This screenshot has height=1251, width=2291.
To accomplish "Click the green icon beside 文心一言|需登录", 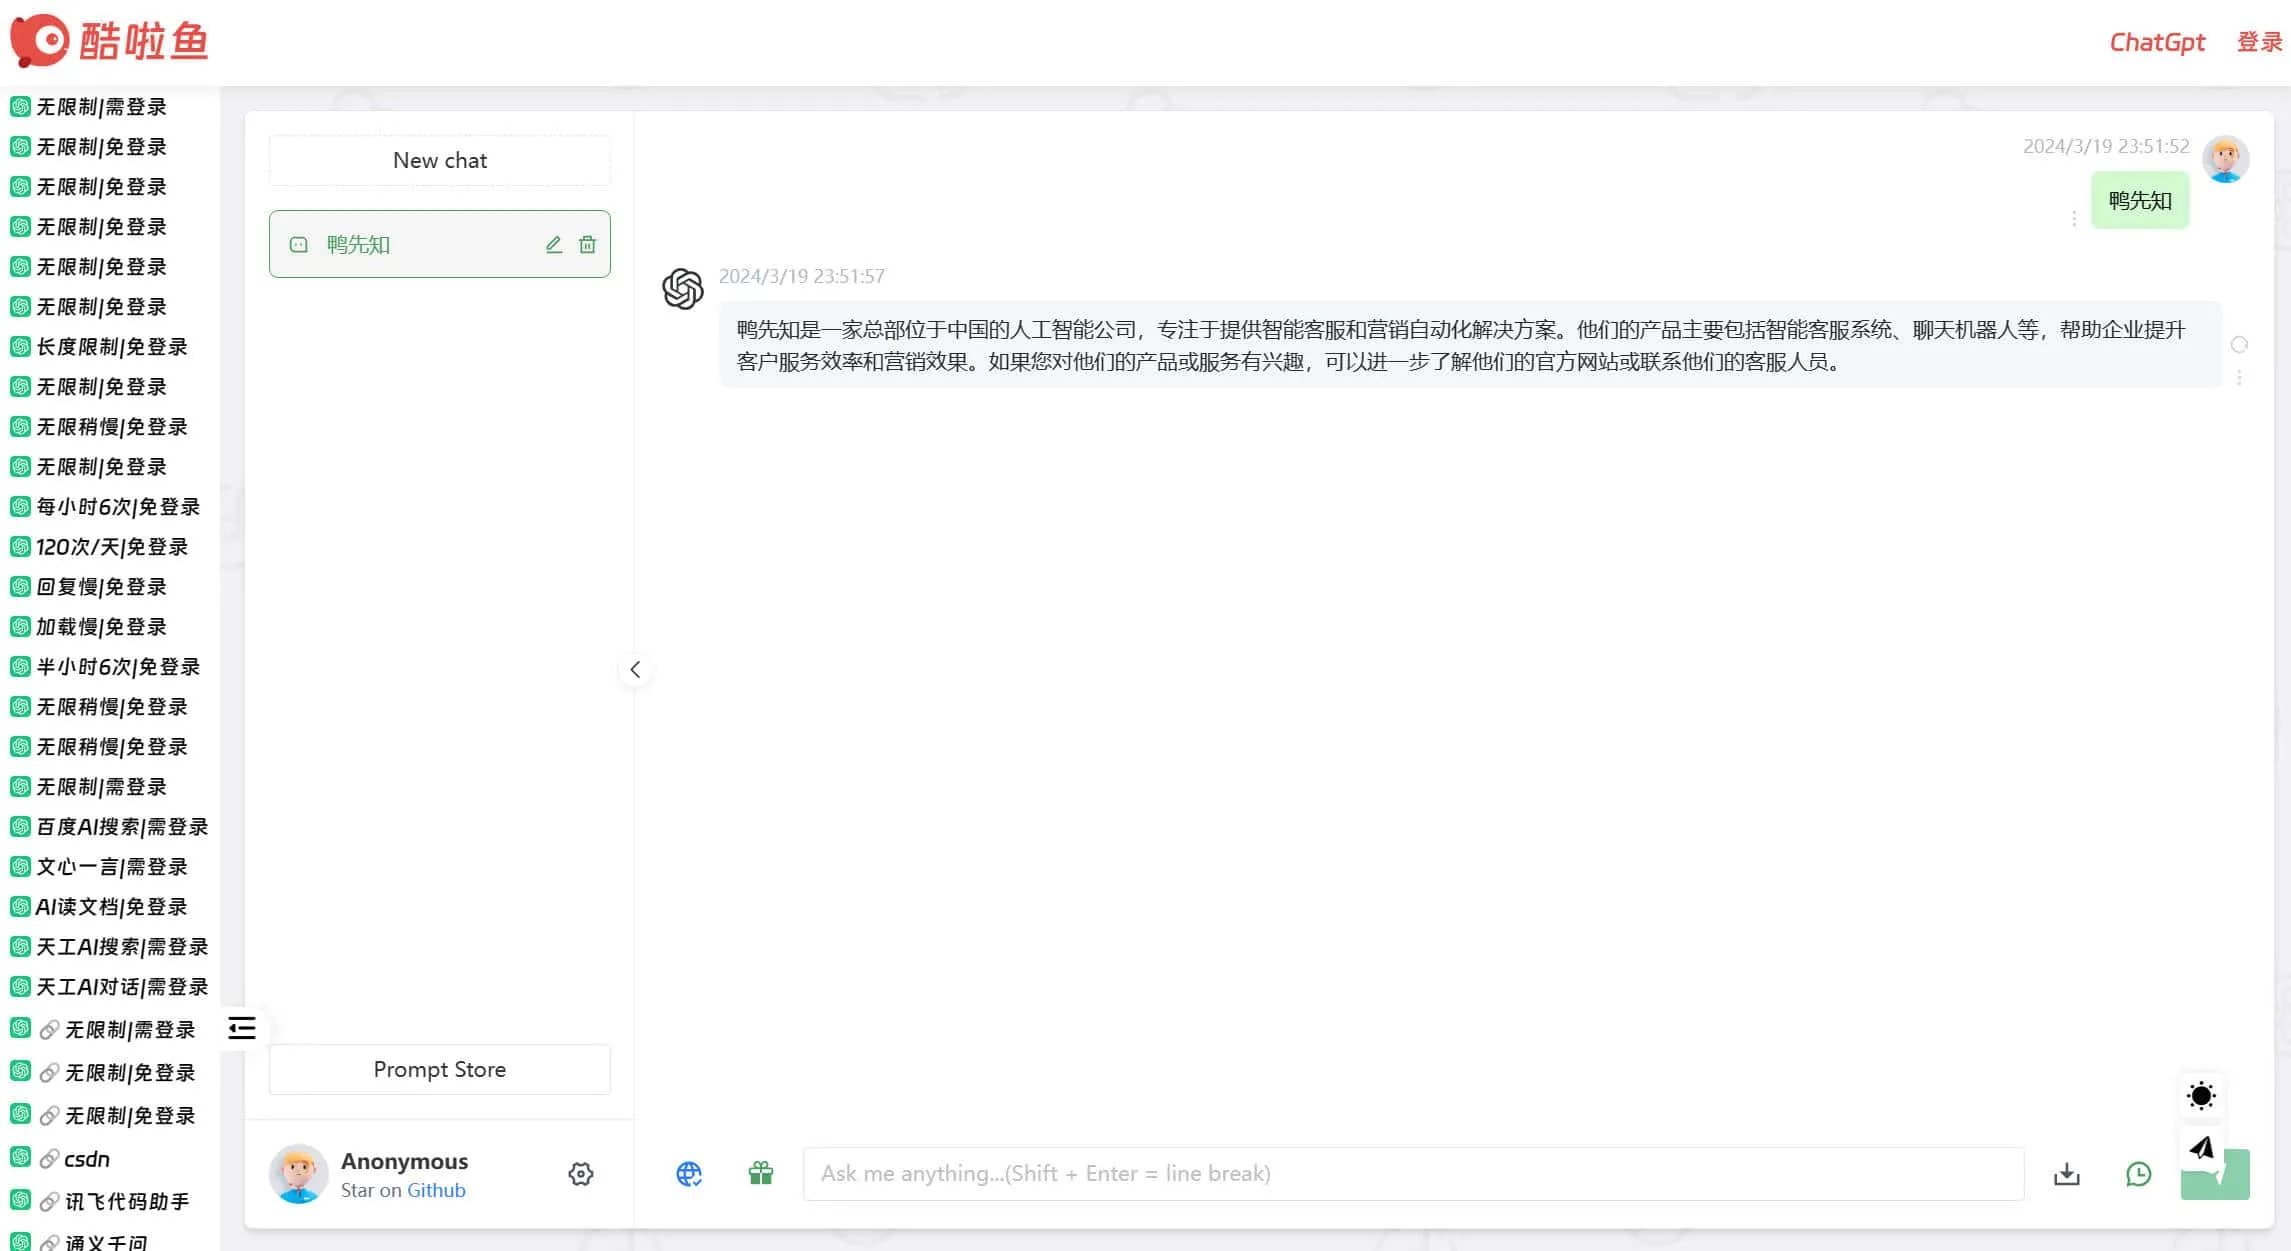I will 20,867.
